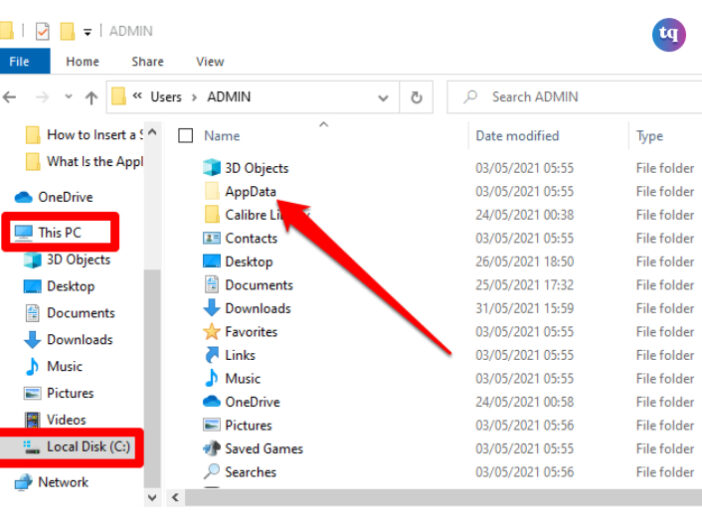This screenshot has height=526, width=702.
Task: Open the 'How to Insert a' quick access folder
Action: tap(84, 135)
